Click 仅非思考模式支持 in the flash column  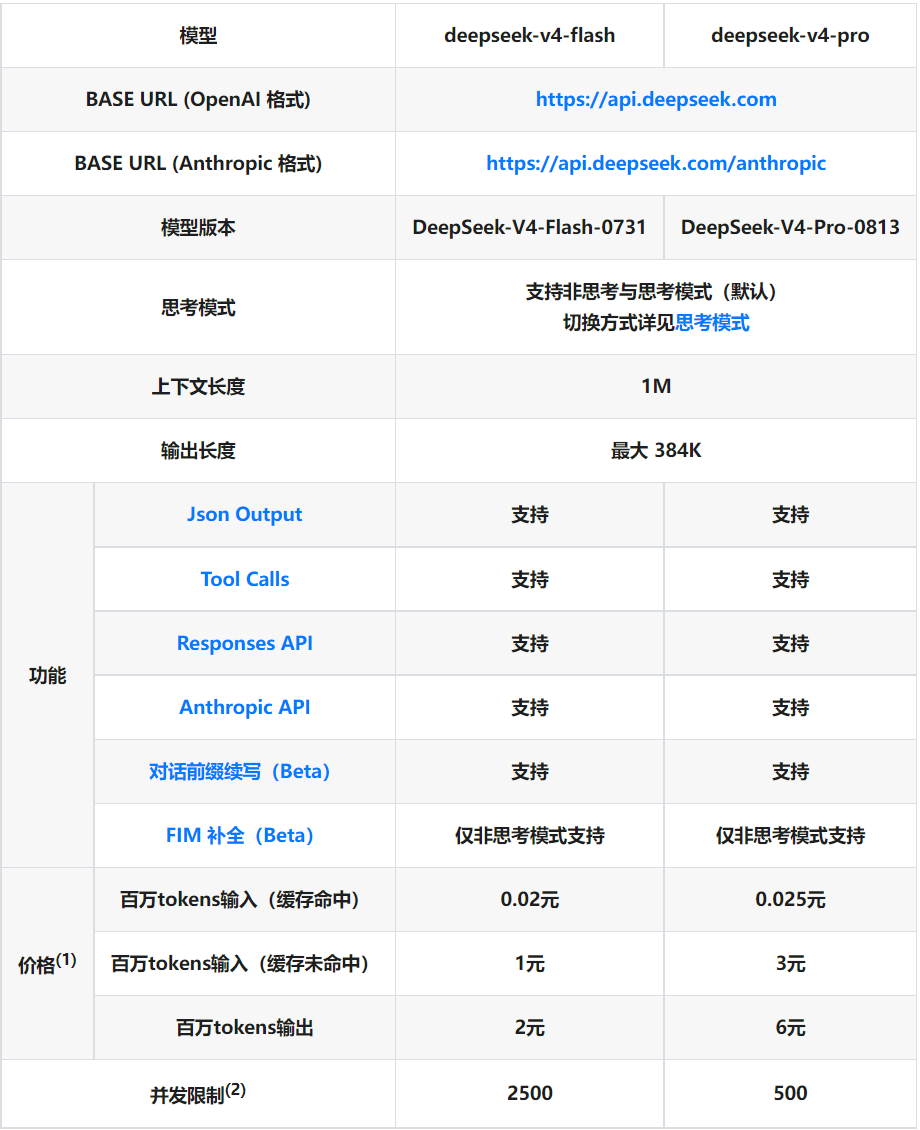point(530,836)
